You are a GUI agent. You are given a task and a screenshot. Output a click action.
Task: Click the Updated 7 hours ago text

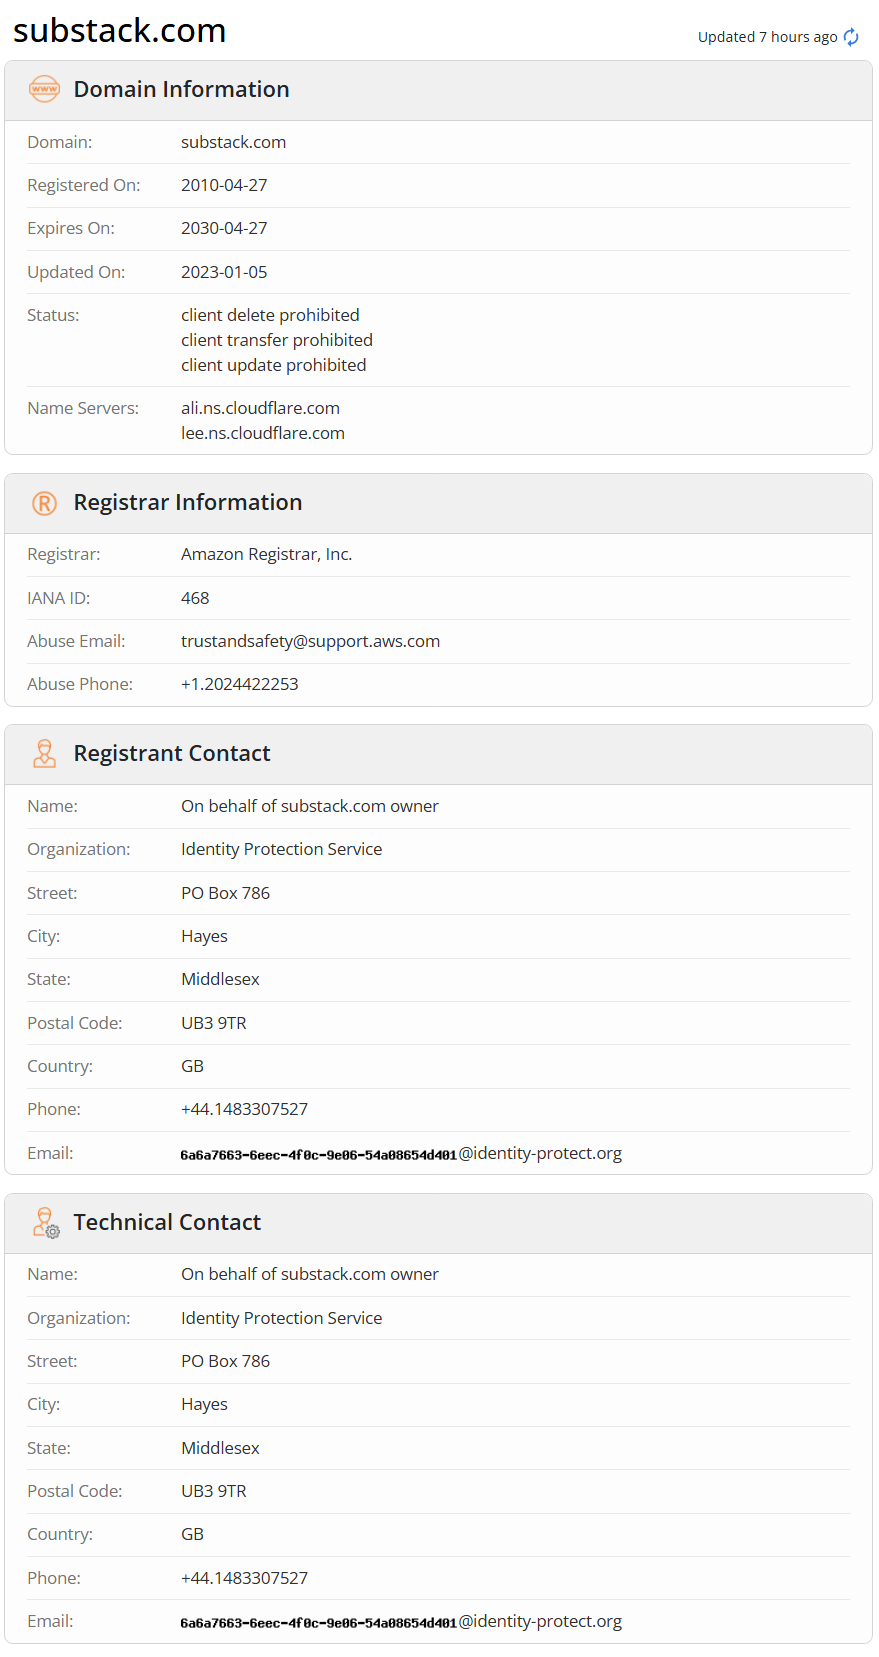click(767, 37)
